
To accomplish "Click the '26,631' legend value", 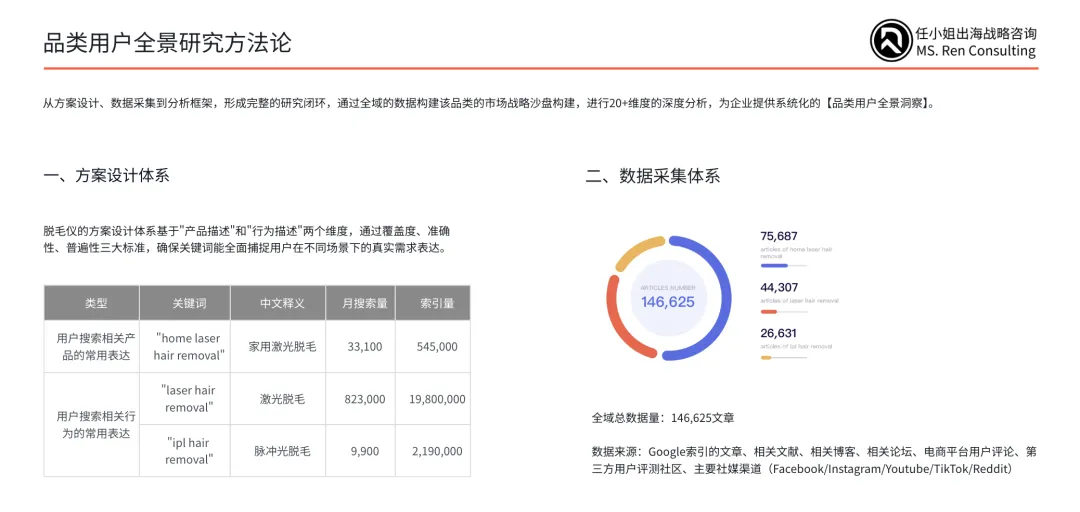I will [779, 334].
